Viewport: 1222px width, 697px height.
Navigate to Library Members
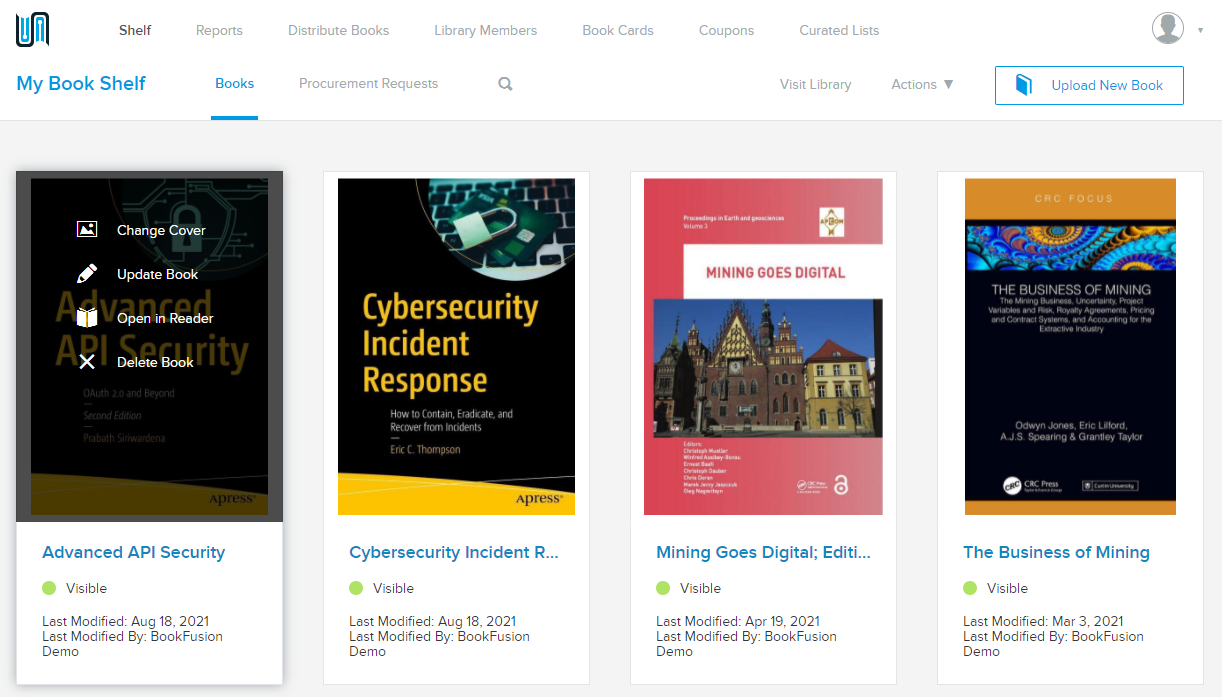click(485, 30)
